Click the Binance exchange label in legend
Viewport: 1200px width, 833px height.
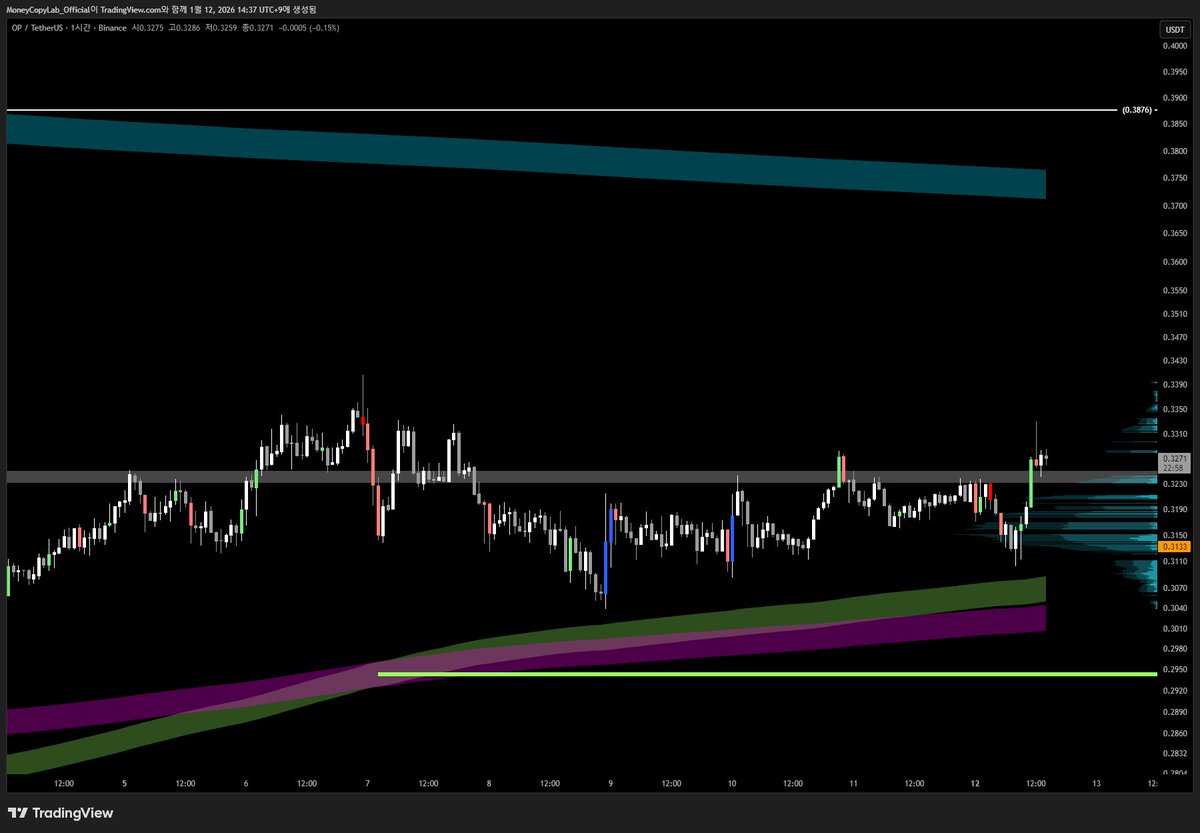[113, 27]
